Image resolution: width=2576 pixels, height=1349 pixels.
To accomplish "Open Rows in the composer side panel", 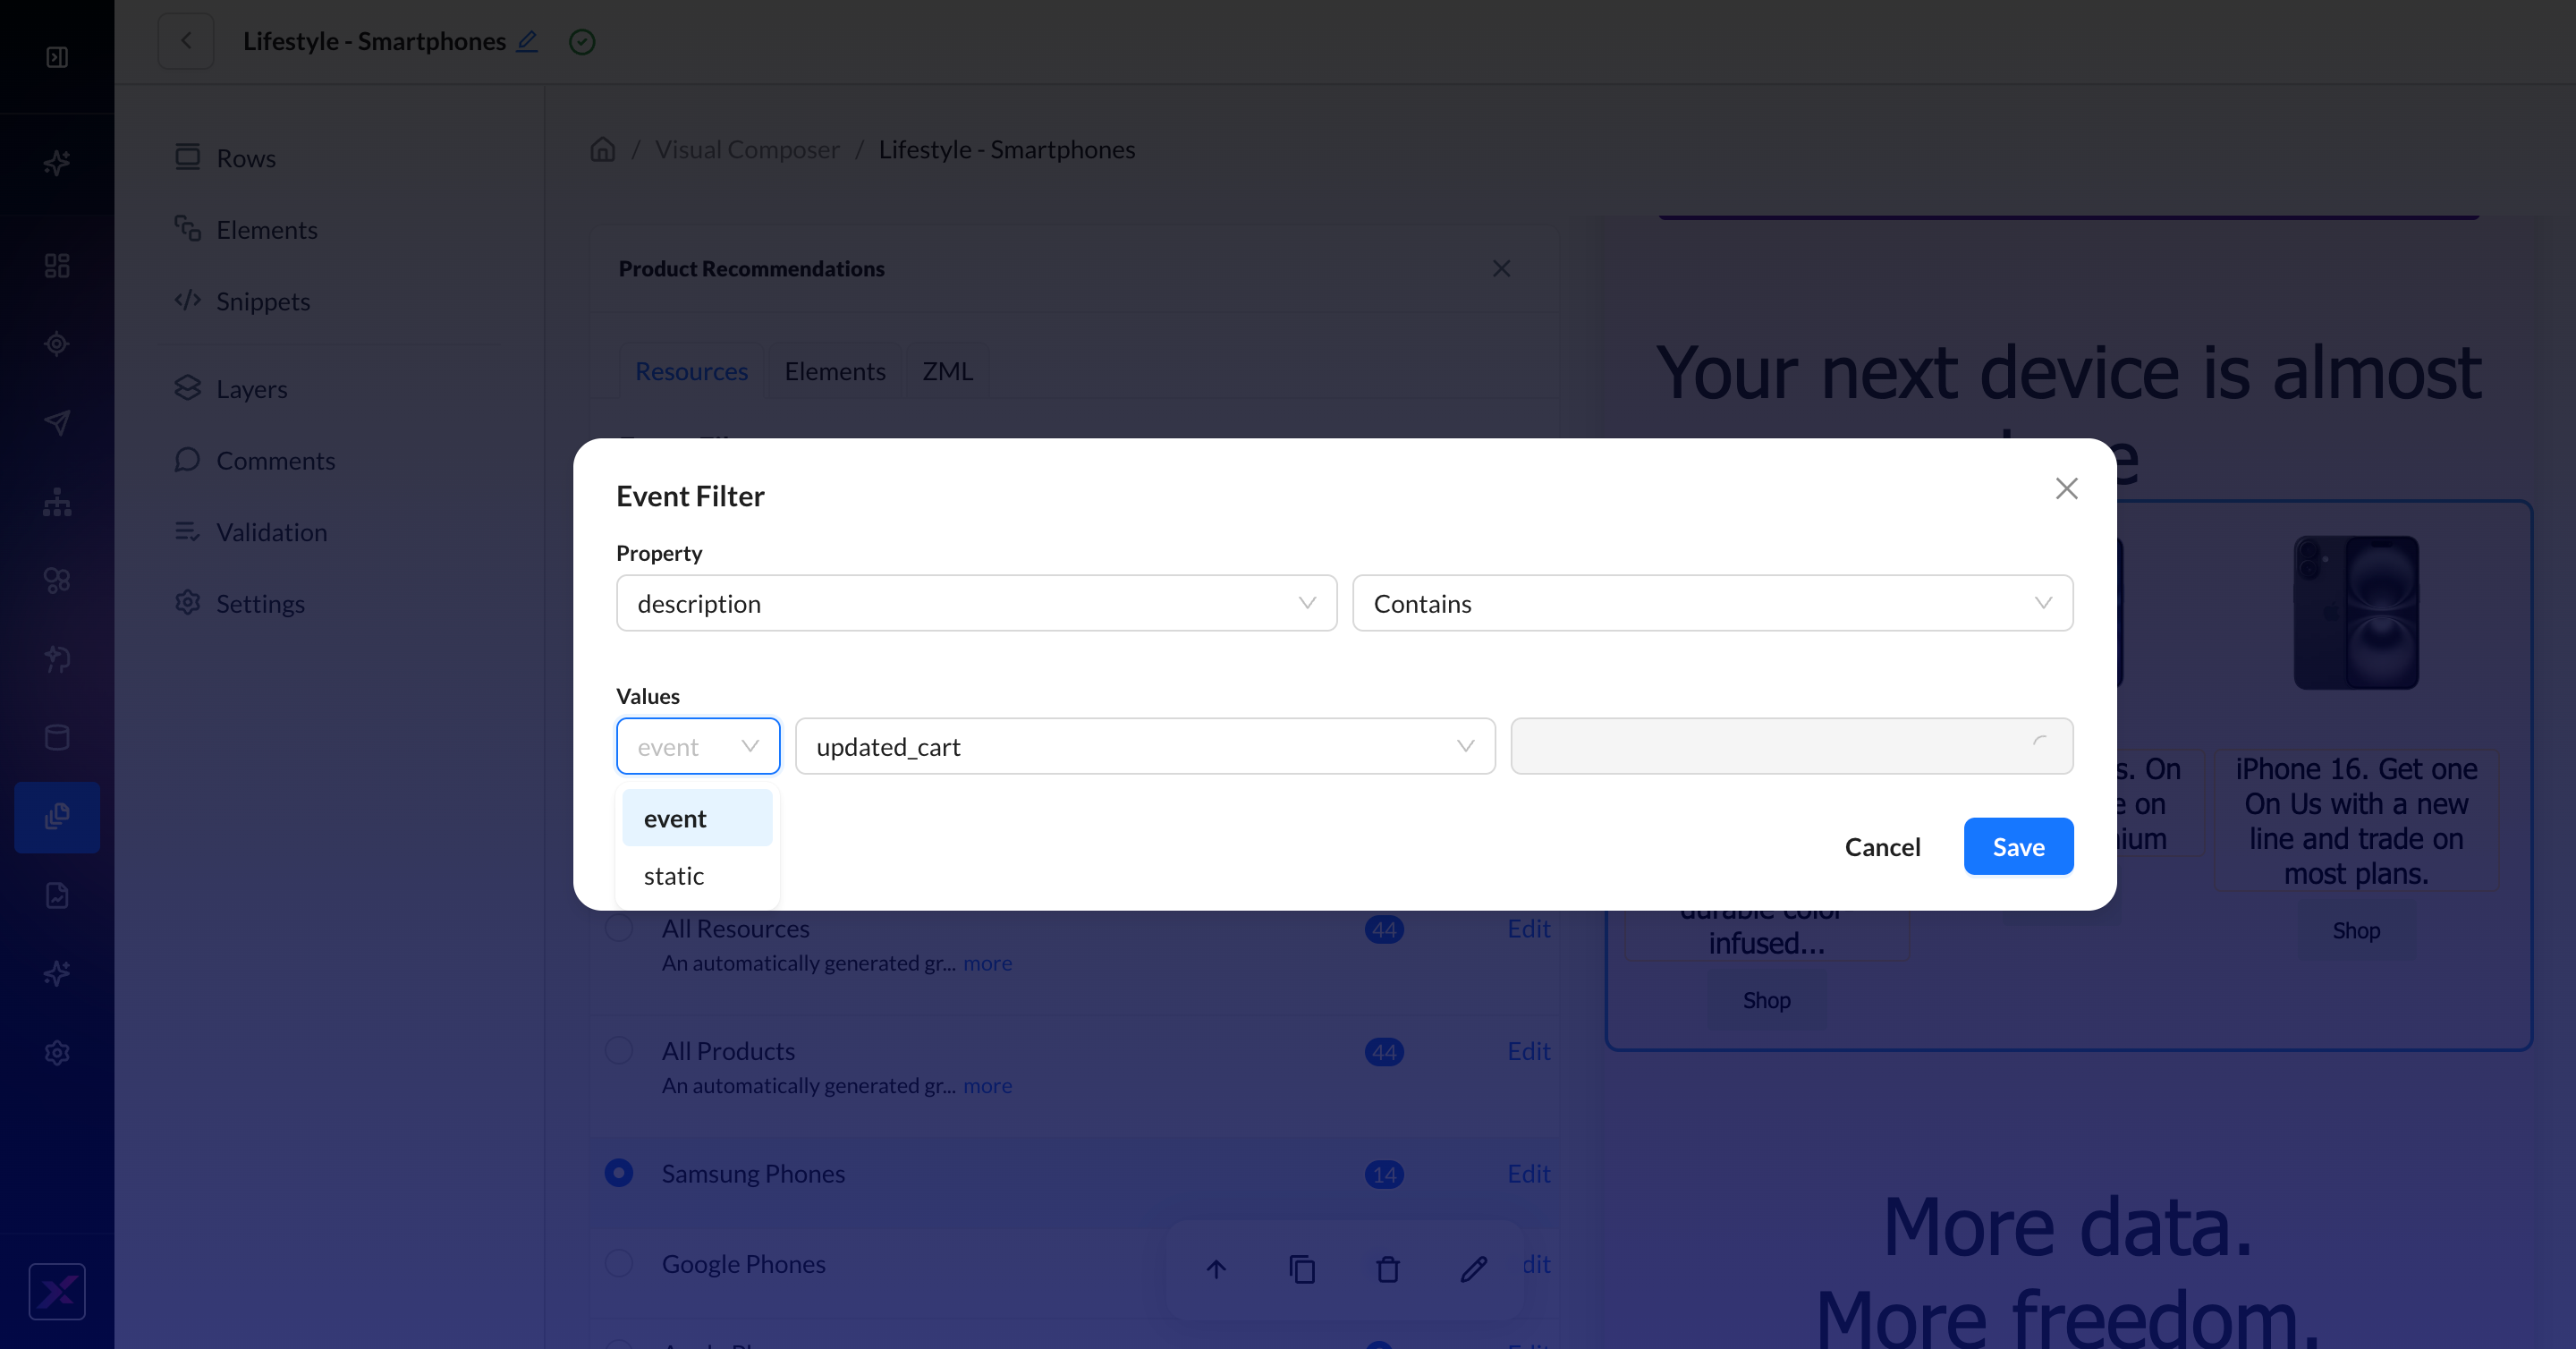I will pyautogui.click(x=246, y=158).
